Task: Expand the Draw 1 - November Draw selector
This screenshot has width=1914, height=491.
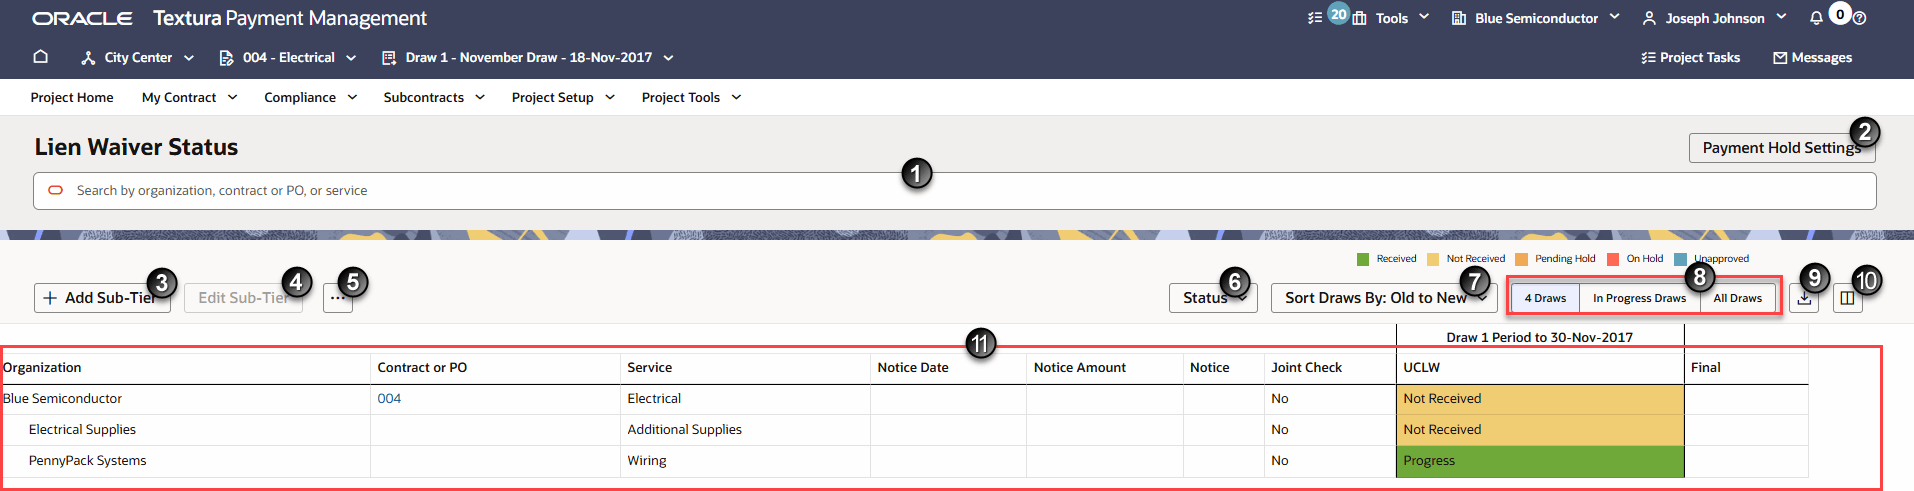Action: (668, 58)
